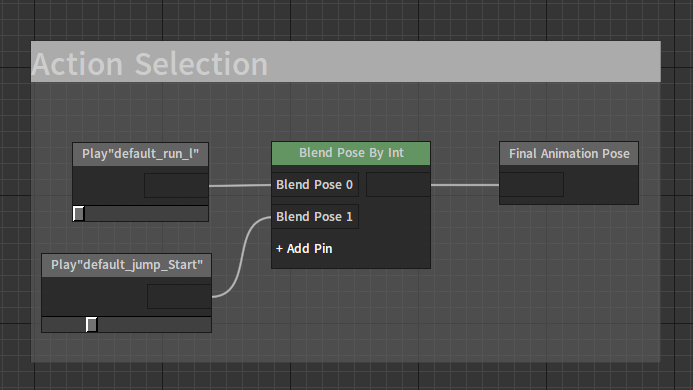The width and height of the screenshot is (693, 390).
Task: Select the Blend Pose By Int node title
Action: pyautogui.click(x=351, y=153)
